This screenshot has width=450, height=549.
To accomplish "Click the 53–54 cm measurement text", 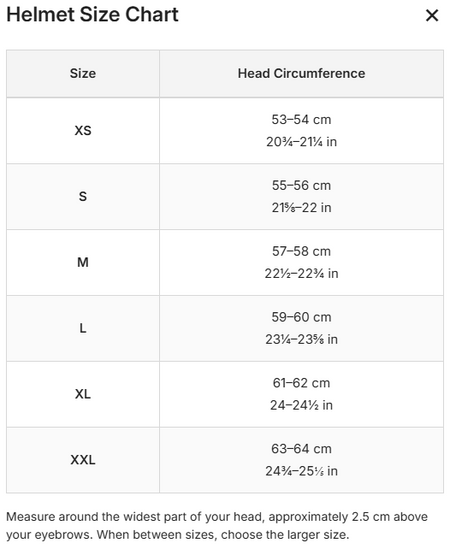I will pos(301,120).
